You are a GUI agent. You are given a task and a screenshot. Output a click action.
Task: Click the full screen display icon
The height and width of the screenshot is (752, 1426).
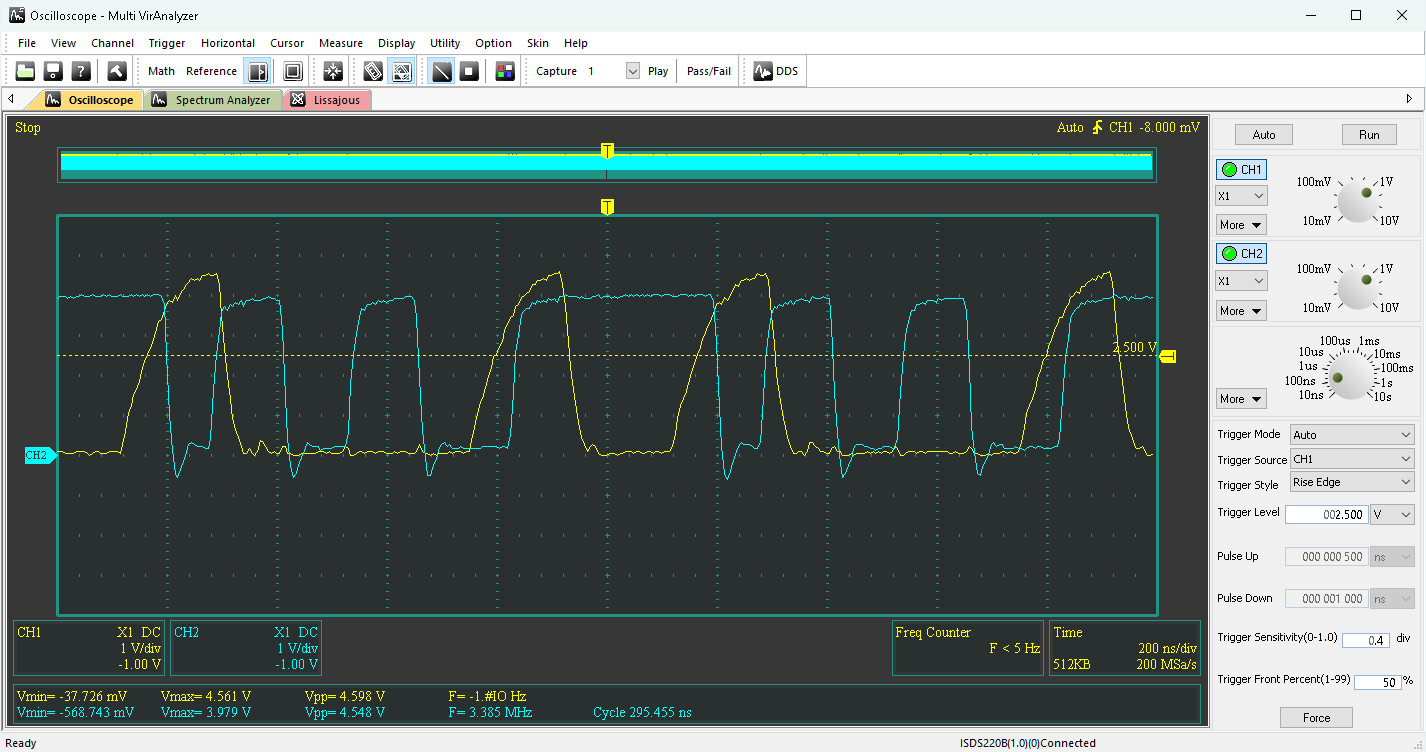click(x=293, y=71)
